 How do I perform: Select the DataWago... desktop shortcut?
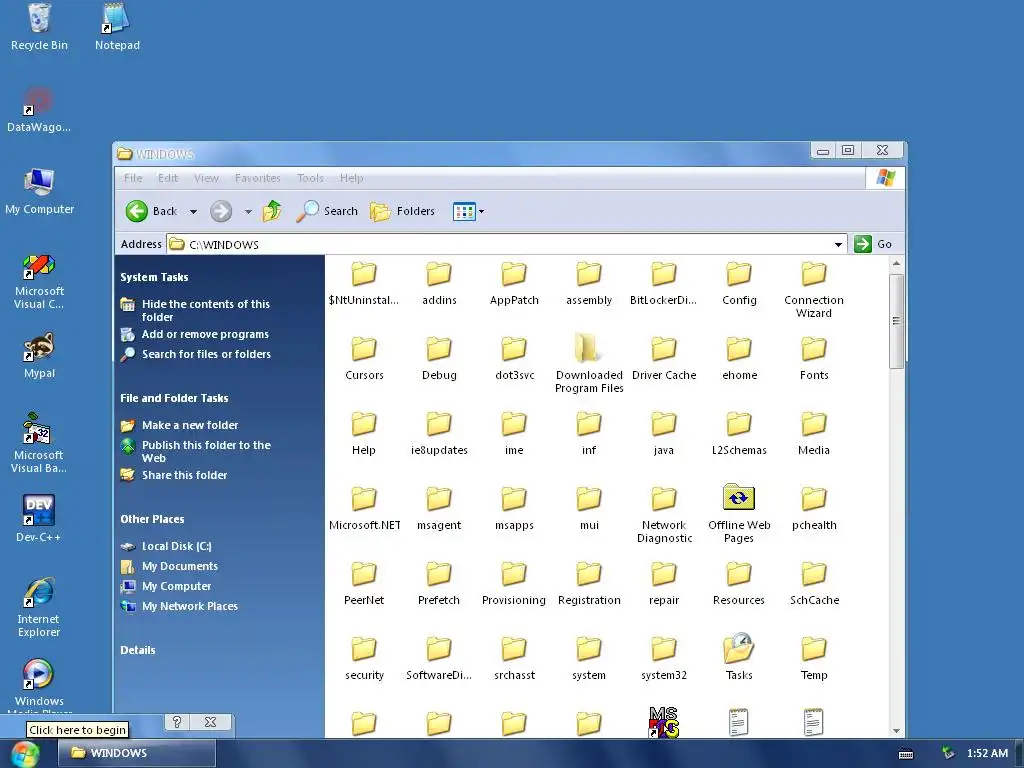click(39, 109)
